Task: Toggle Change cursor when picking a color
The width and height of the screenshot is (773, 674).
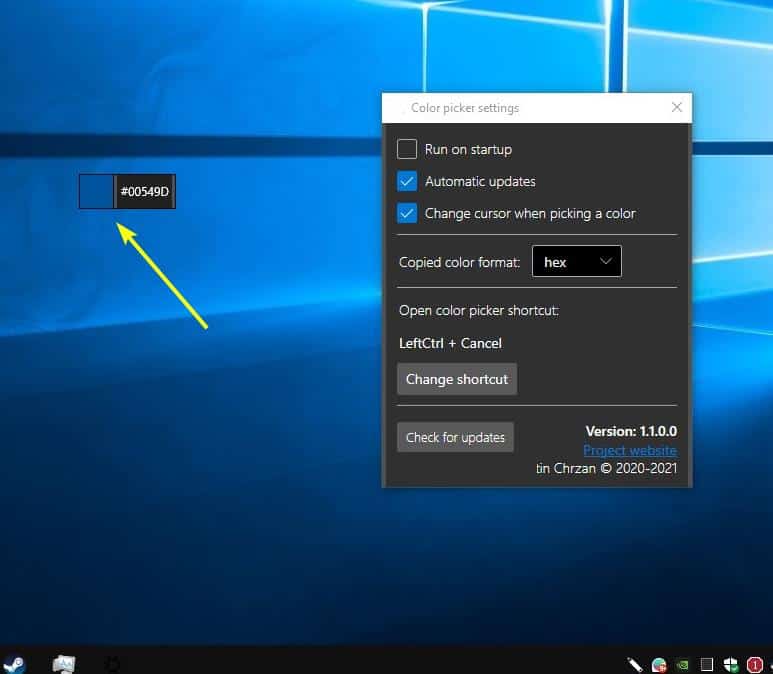Action: pyautogui.click(x=407, y=213)
